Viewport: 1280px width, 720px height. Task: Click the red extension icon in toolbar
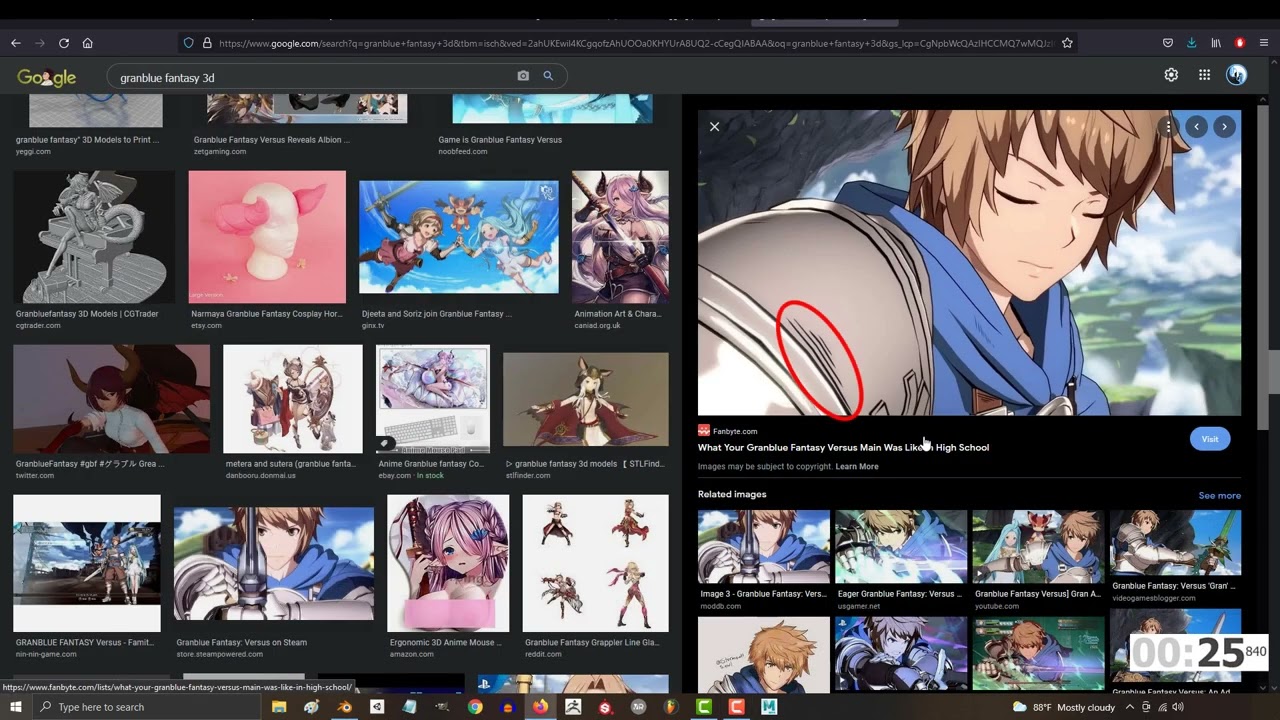[1240, 43]
